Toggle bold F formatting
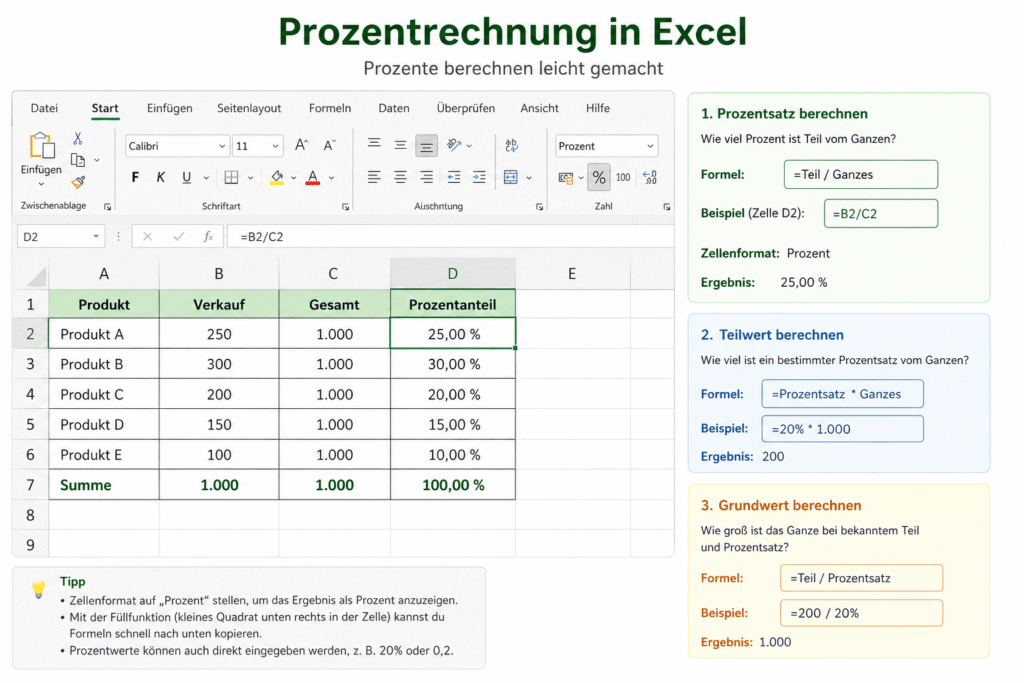 135,177
